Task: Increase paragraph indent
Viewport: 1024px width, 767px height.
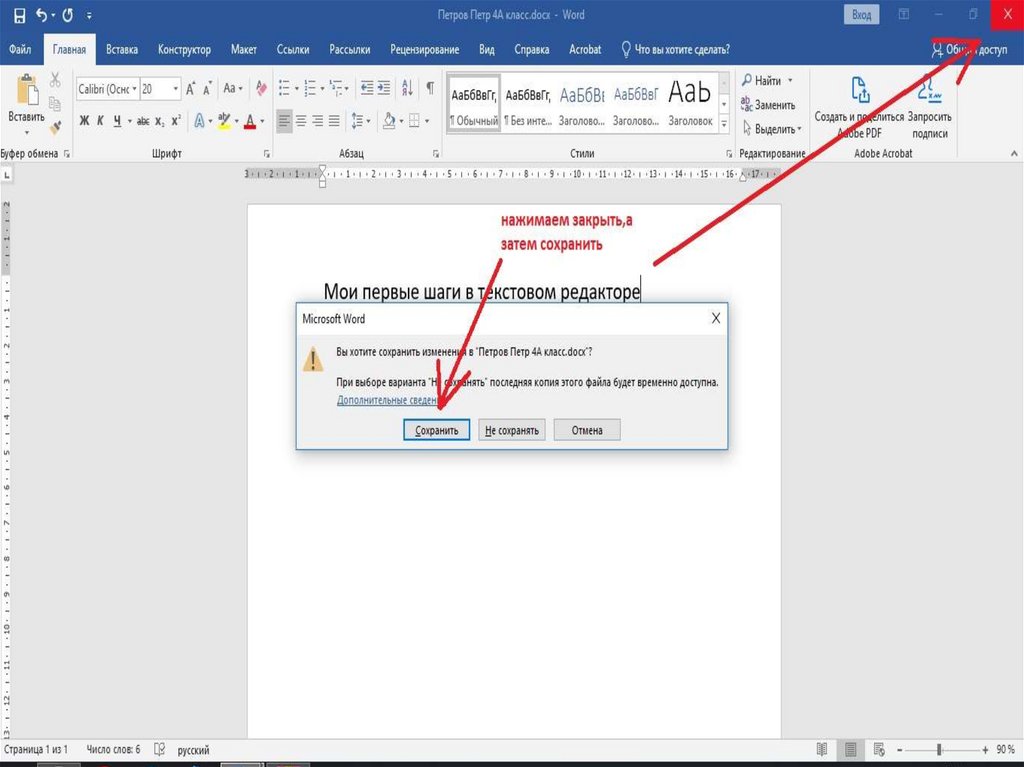Action: 384,88
